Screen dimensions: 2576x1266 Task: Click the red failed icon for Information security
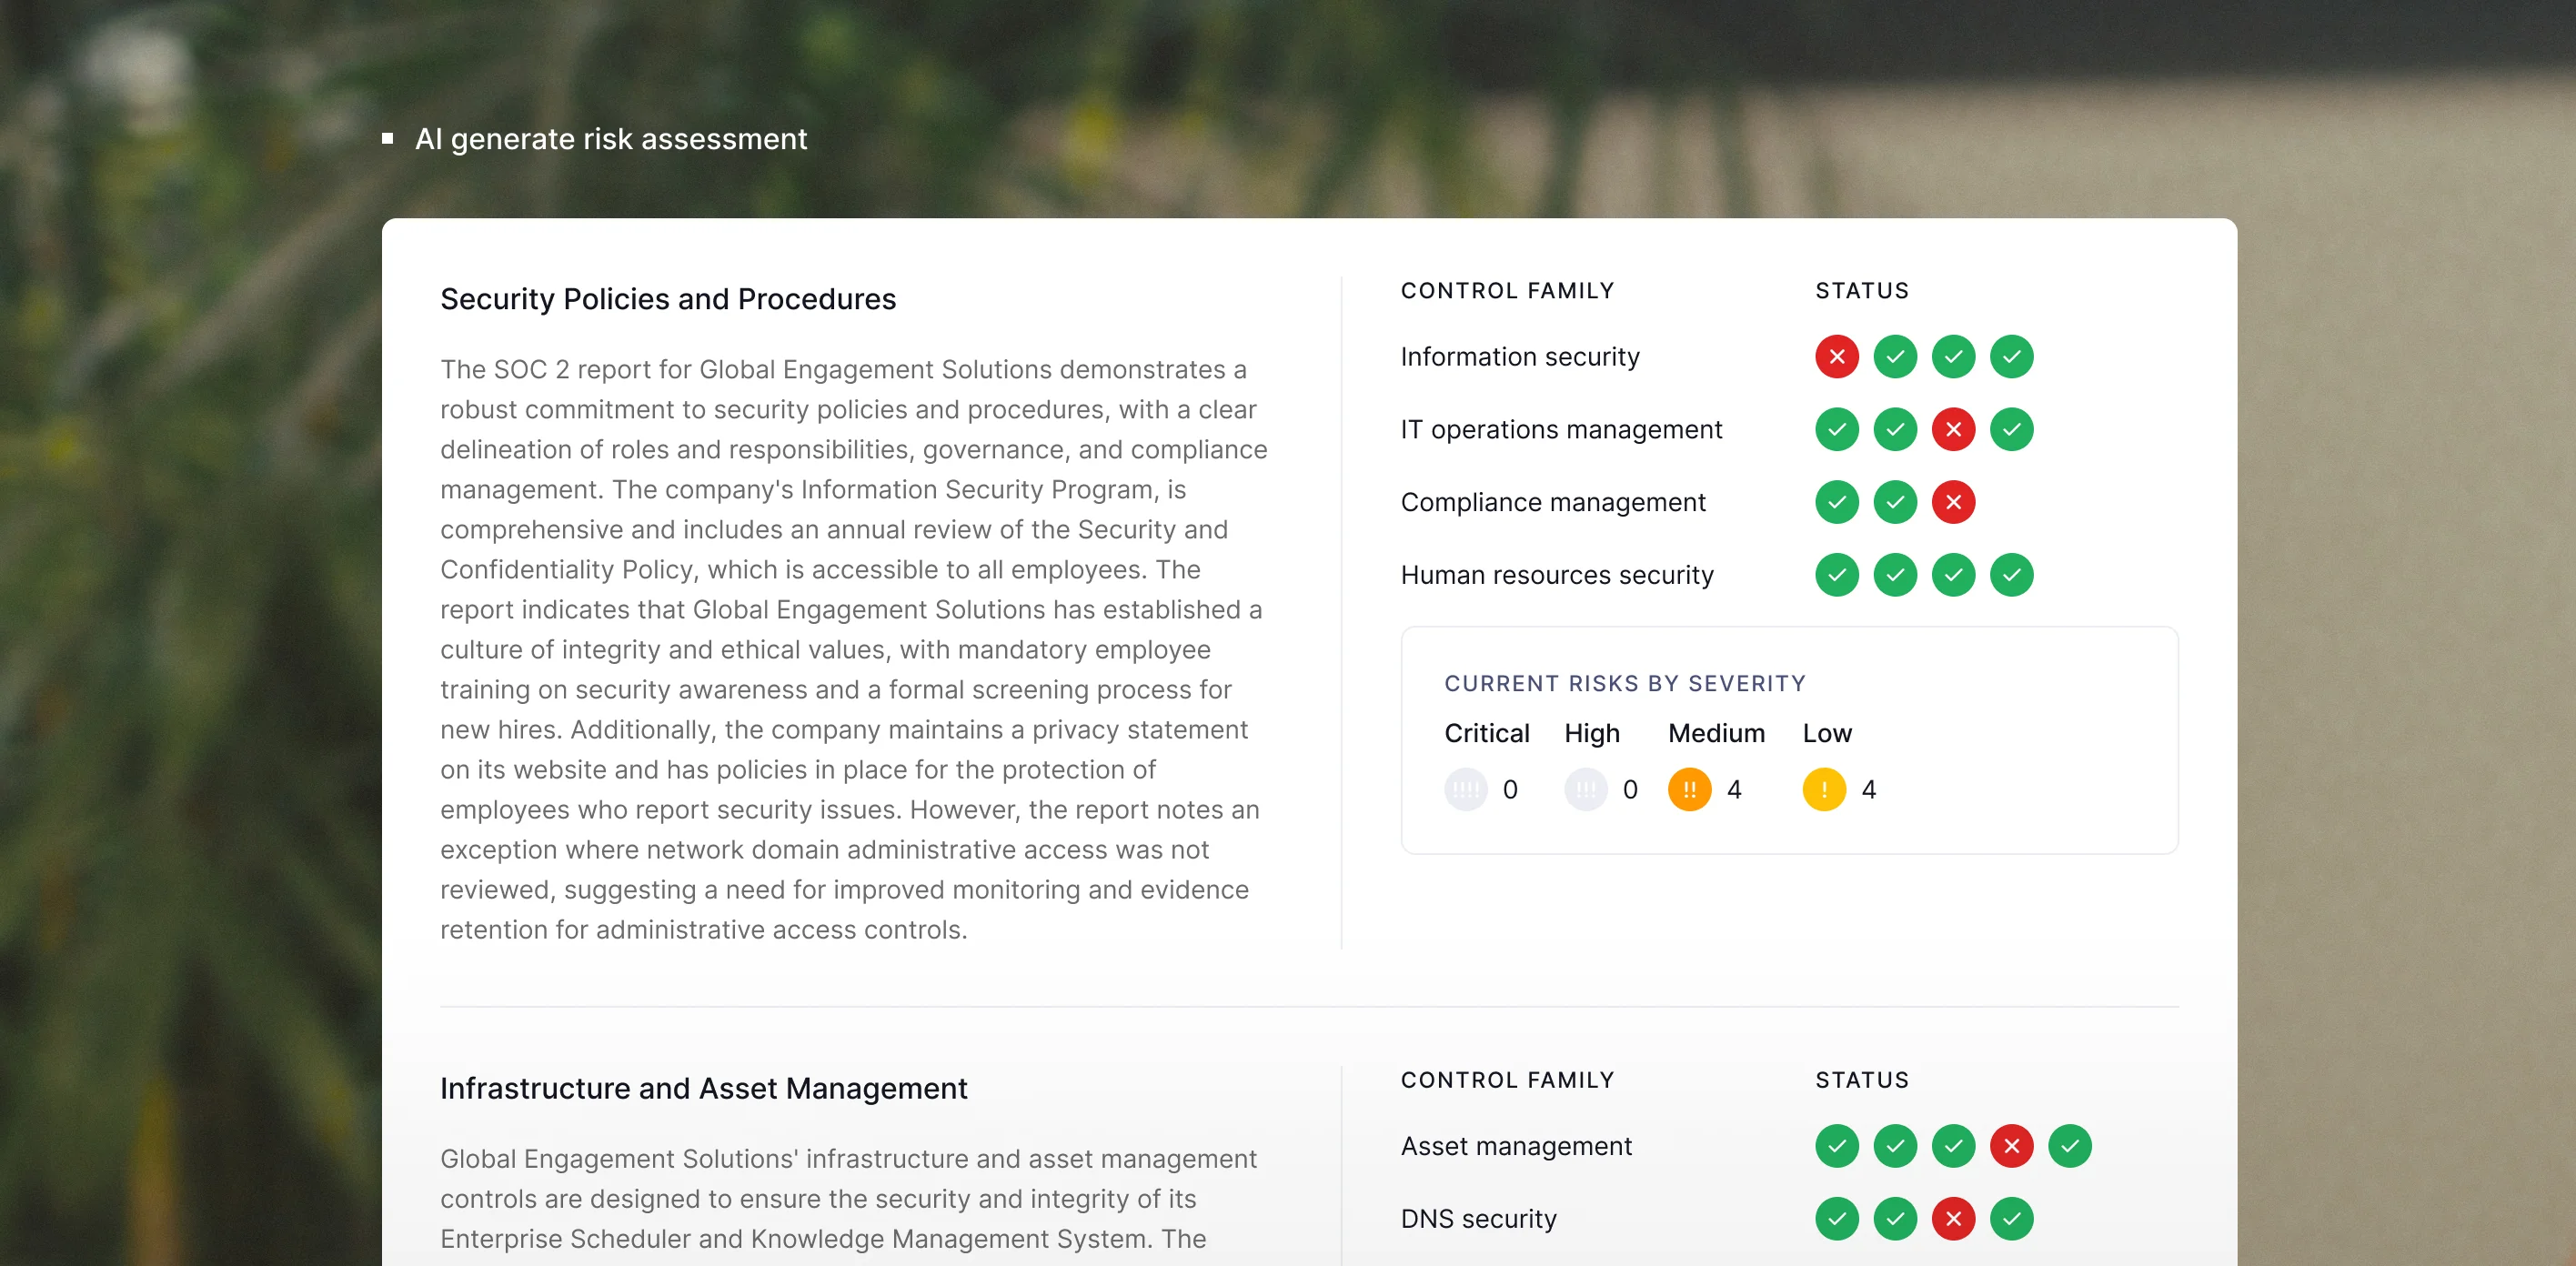(x=1837, y=357)
